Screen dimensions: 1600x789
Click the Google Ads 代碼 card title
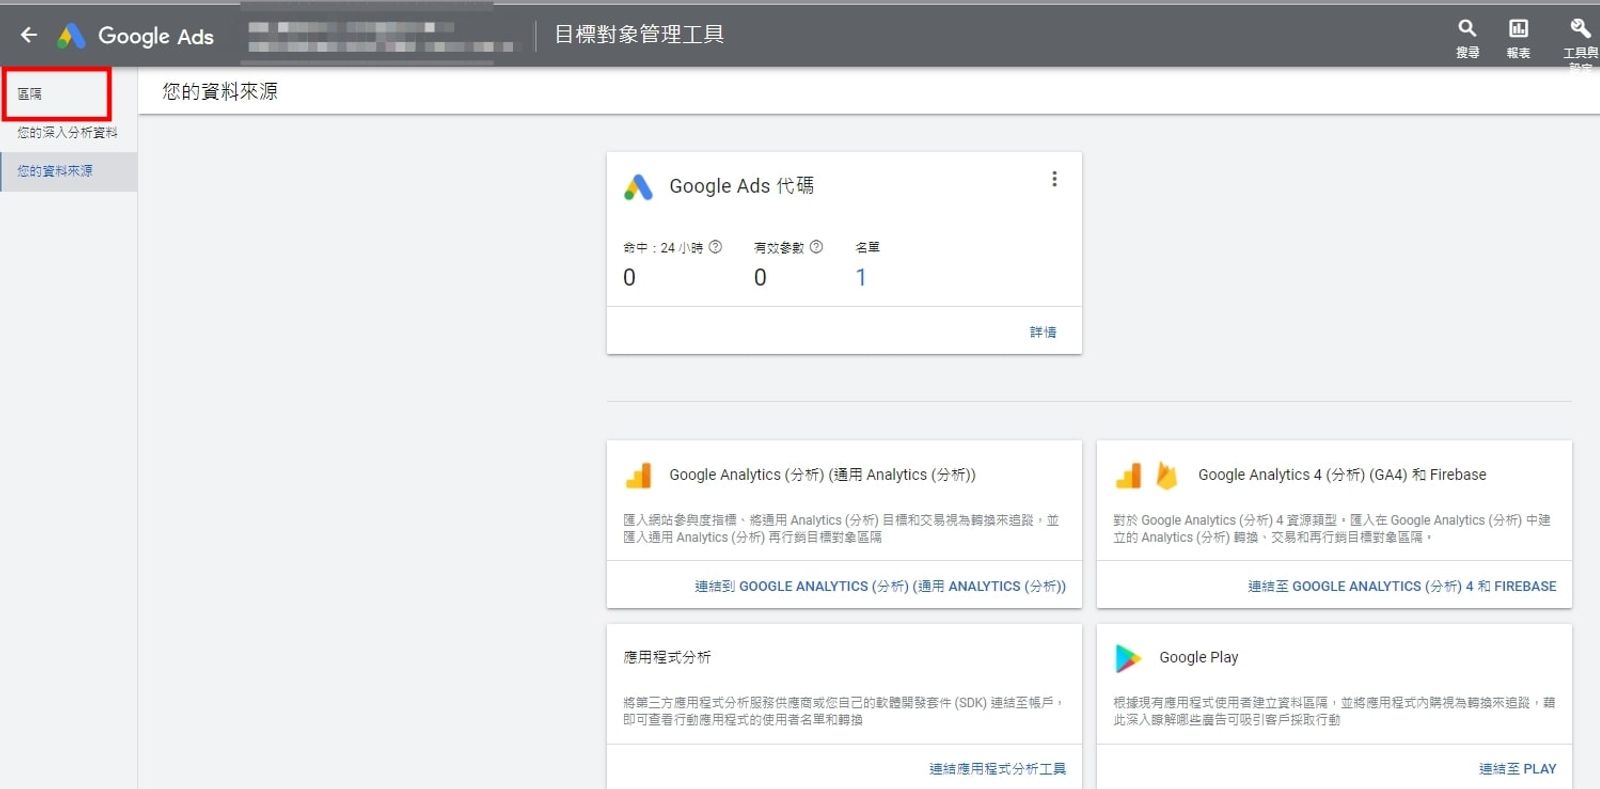[741, 186]
